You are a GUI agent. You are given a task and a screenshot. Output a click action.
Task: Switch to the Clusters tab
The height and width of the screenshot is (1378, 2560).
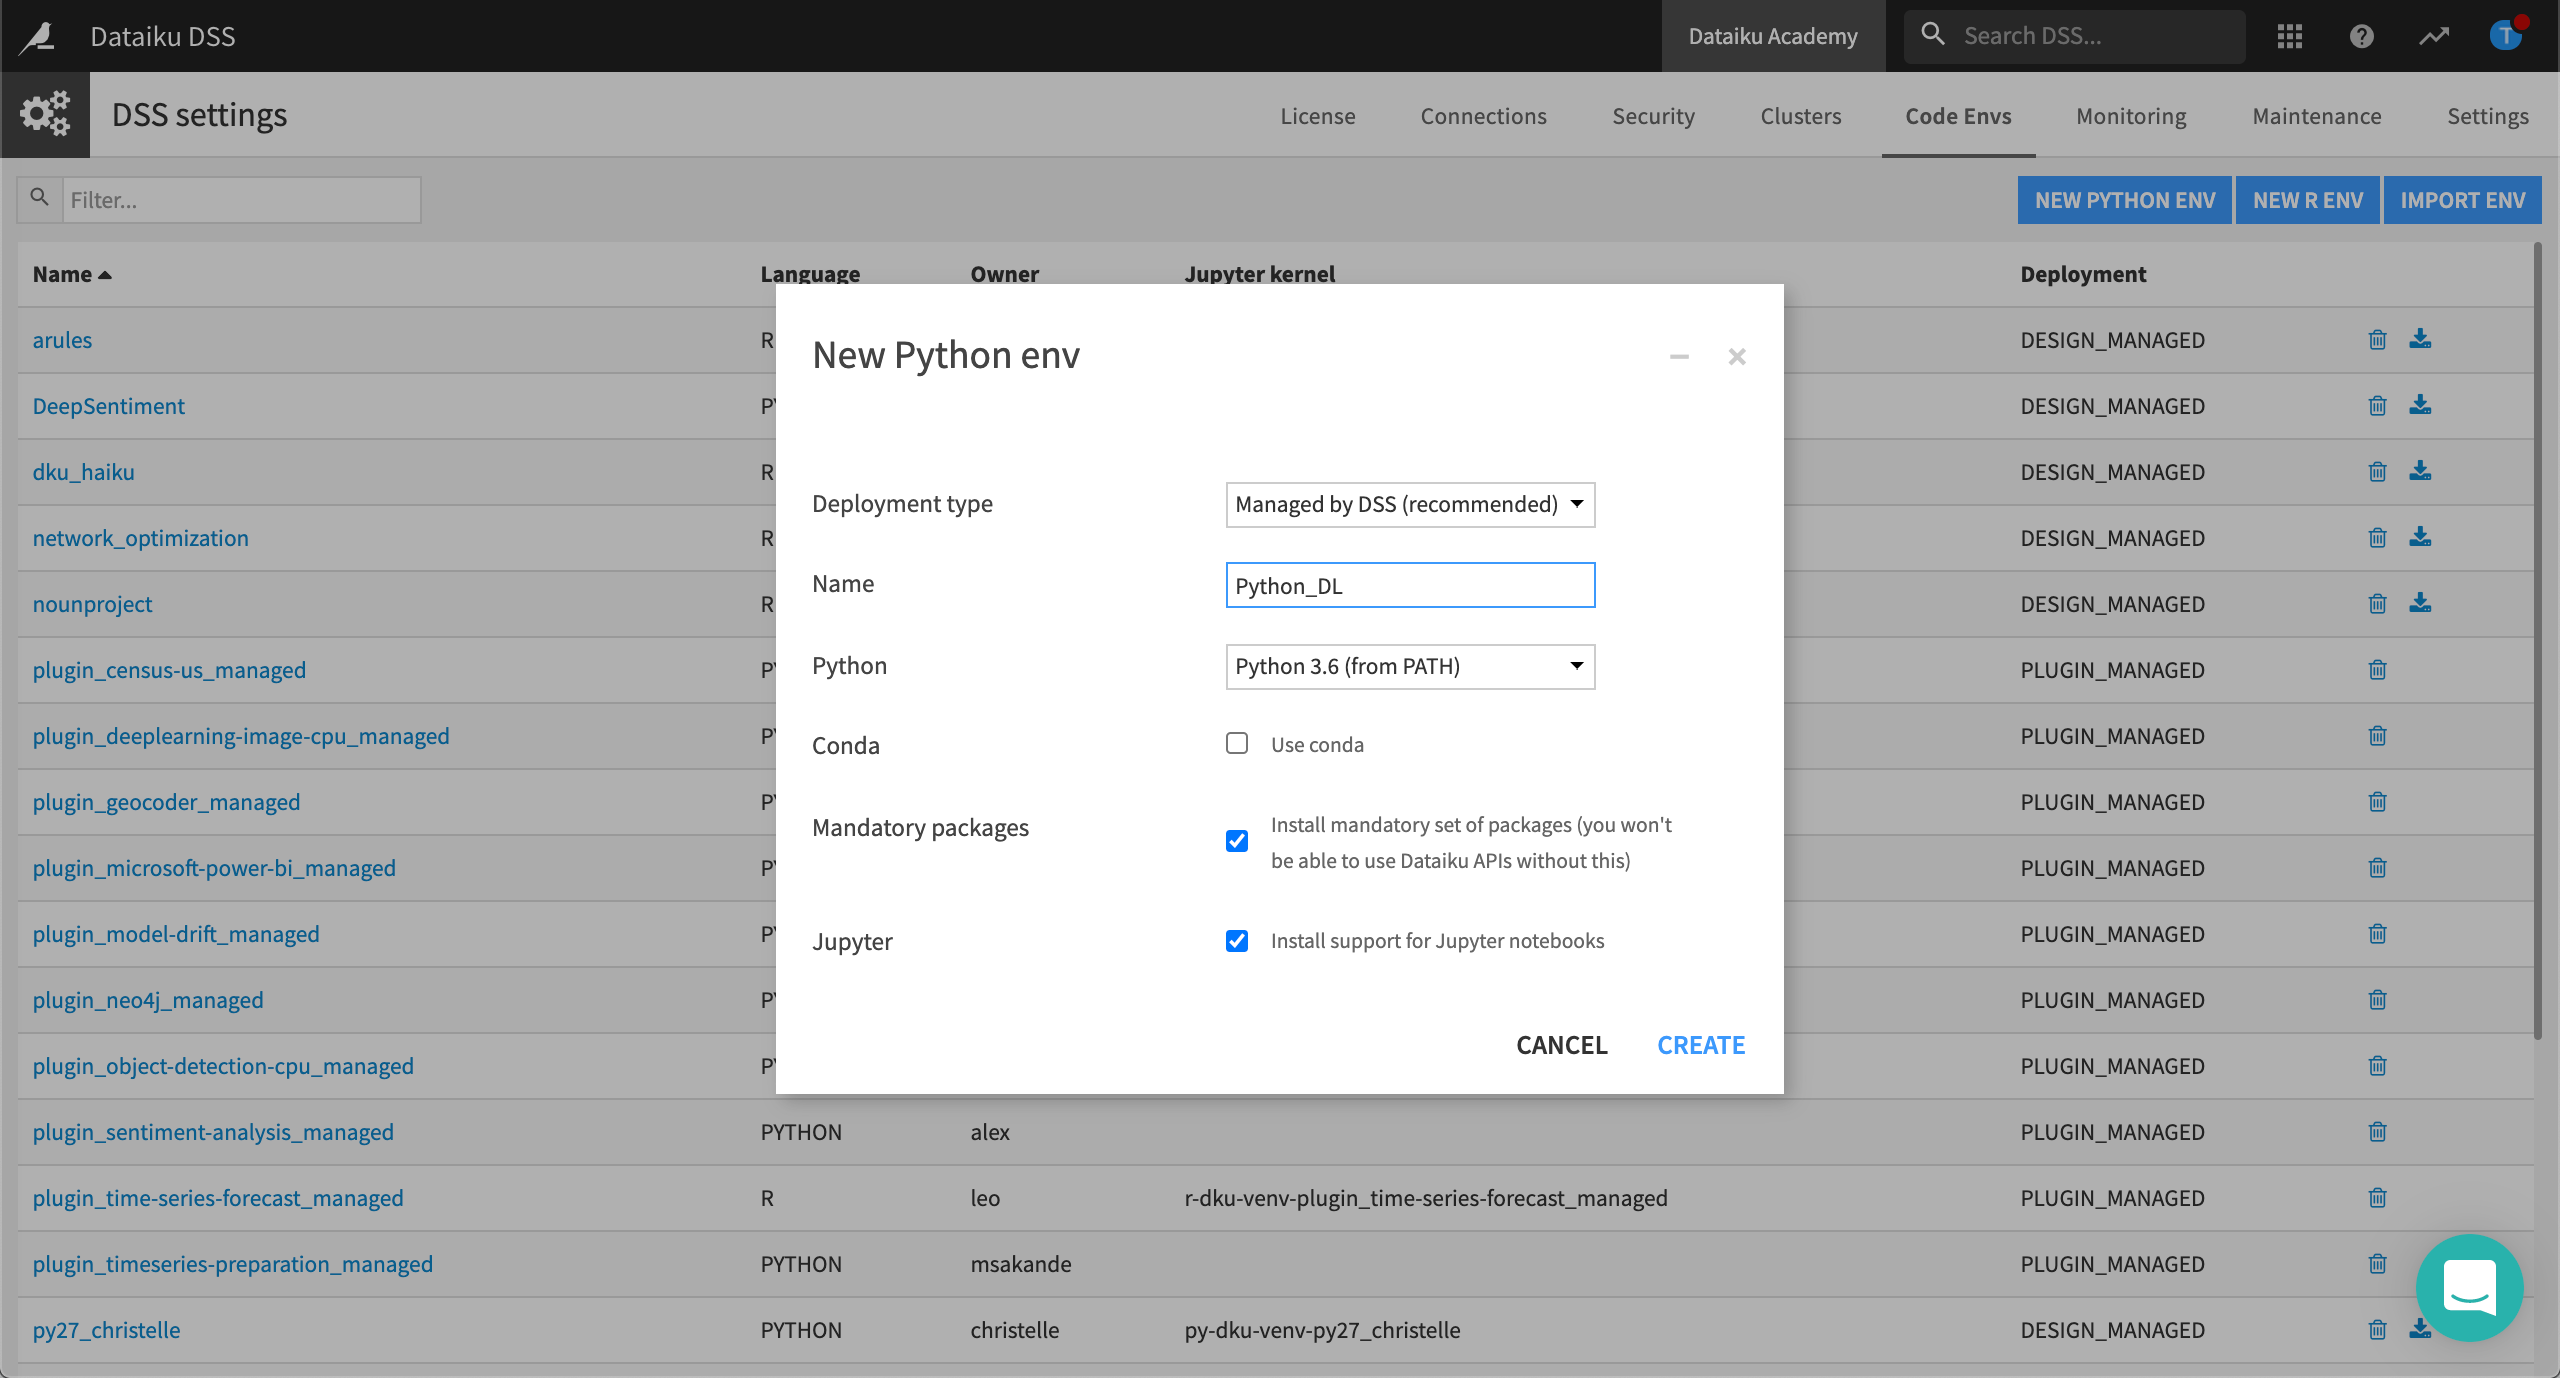click(x=1801, y=116)
